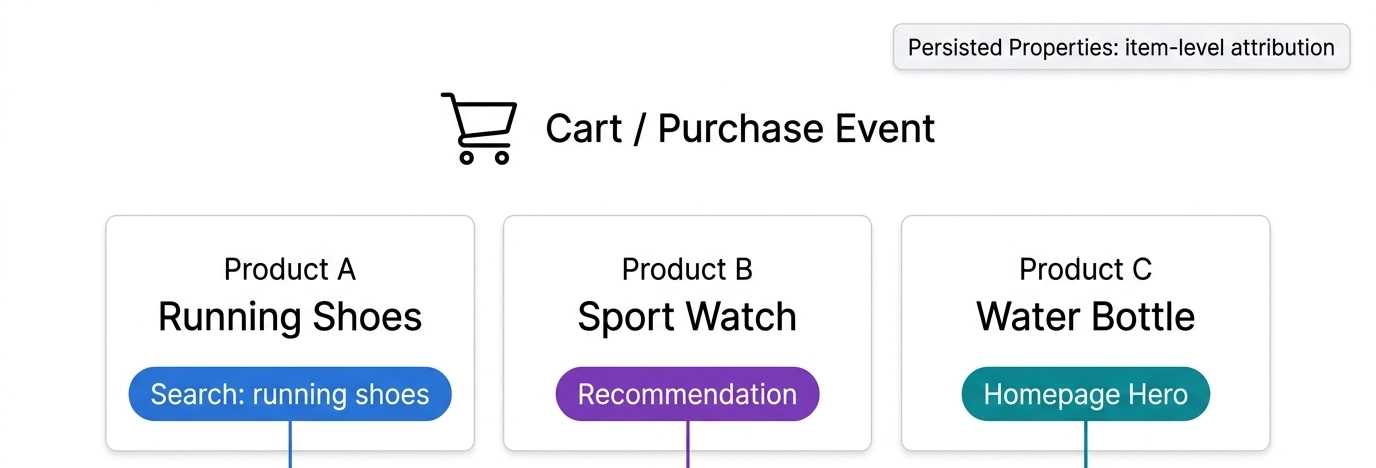Select the "Search: running shoes" blue pill
Image resolution: width=1376 pixels, height=468 pixels.
[x=290, y=394]
